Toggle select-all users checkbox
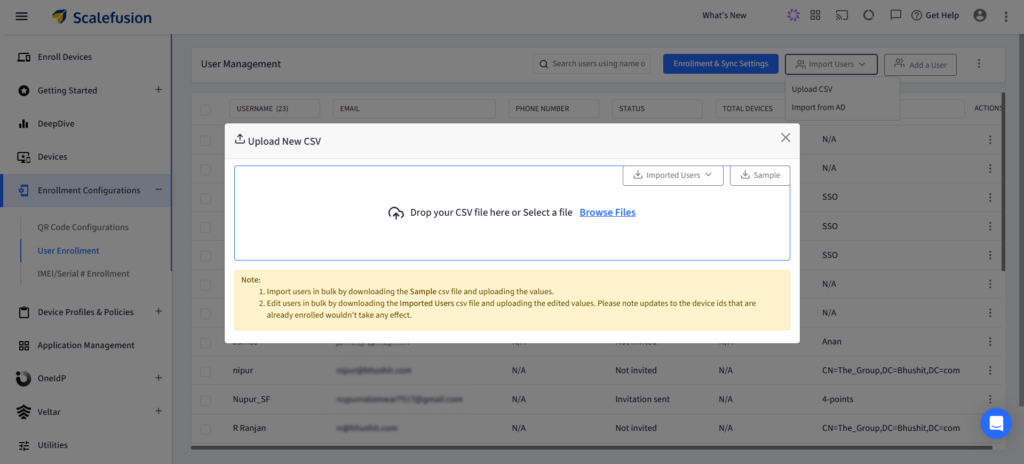1024x464 pixels. [205, 109]
